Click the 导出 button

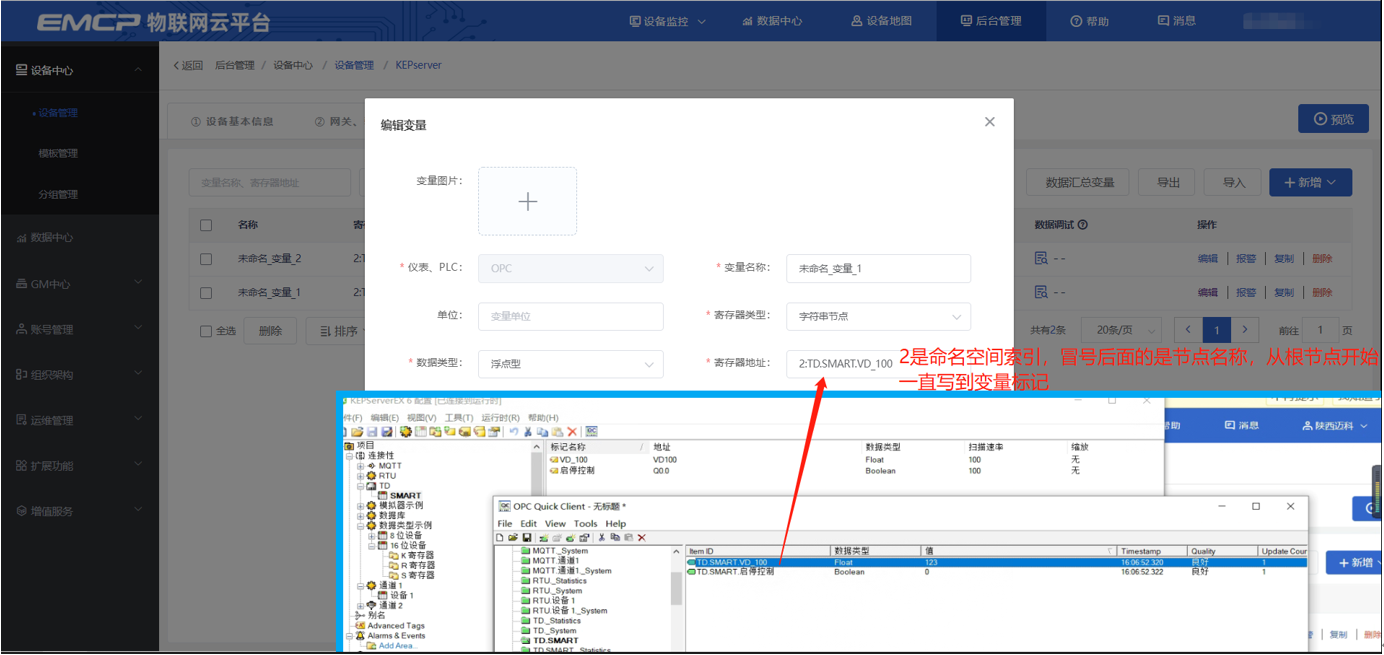tap(1168, 182)
